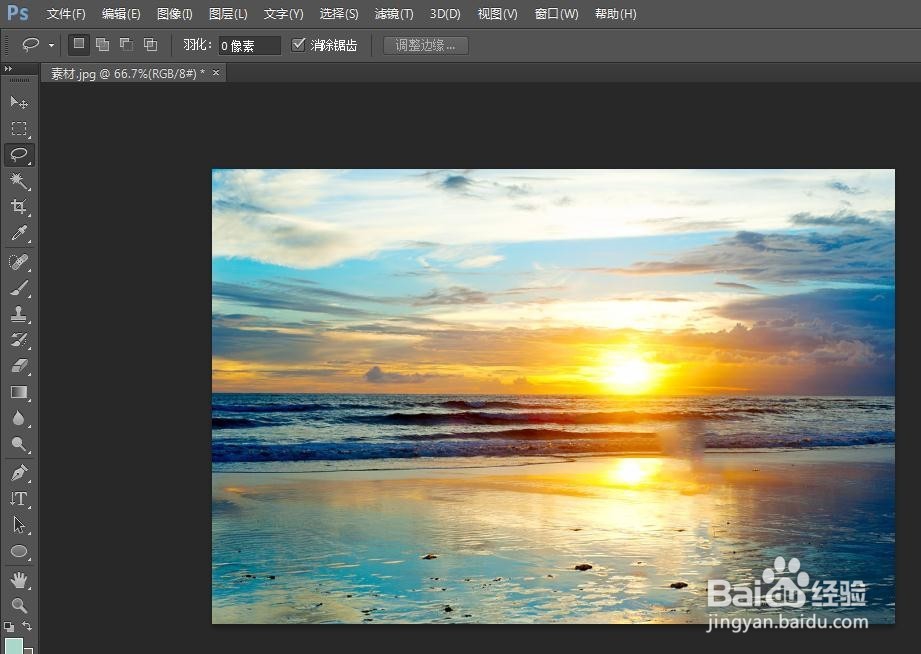Viewport: 921px width, 654px height.
Task: Open the 文字(Y) menu
Action: coord(283,14)
